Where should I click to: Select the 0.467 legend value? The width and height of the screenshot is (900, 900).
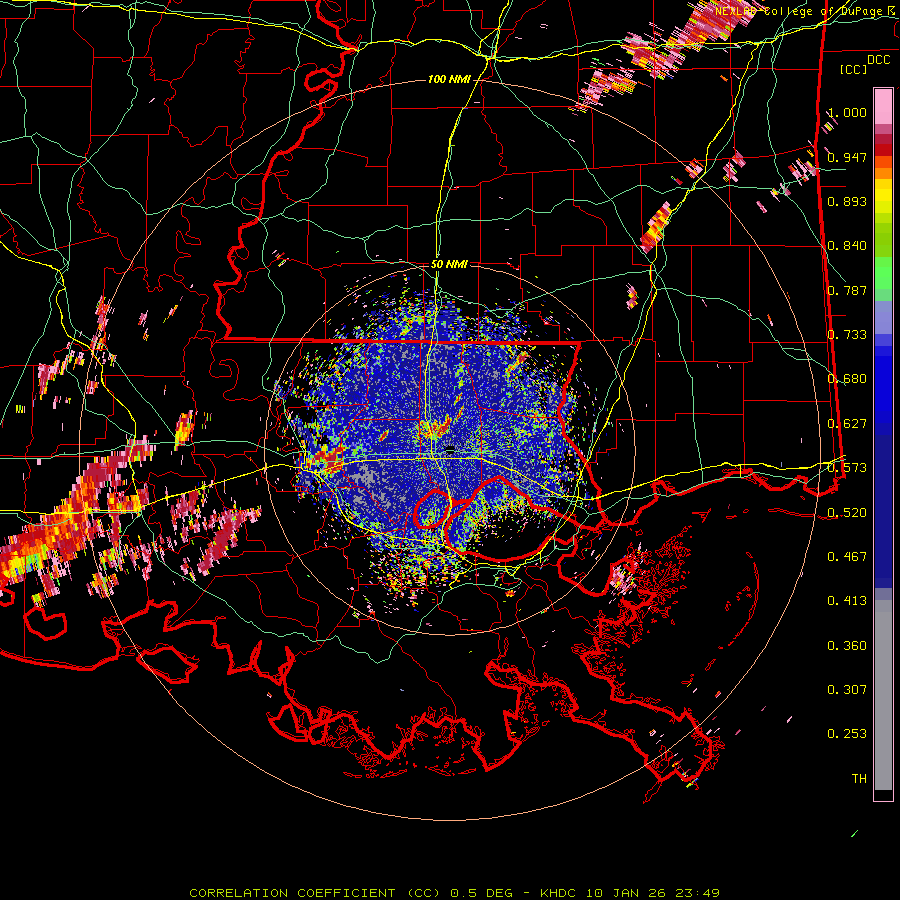(x=847, y=557)
